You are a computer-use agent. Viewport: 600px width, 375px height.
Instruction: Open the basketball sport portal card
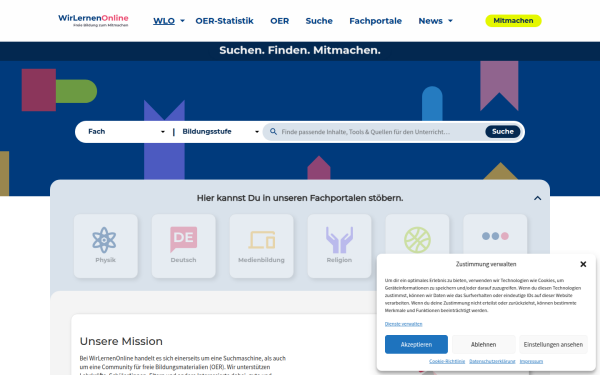[x=417, y=234]
